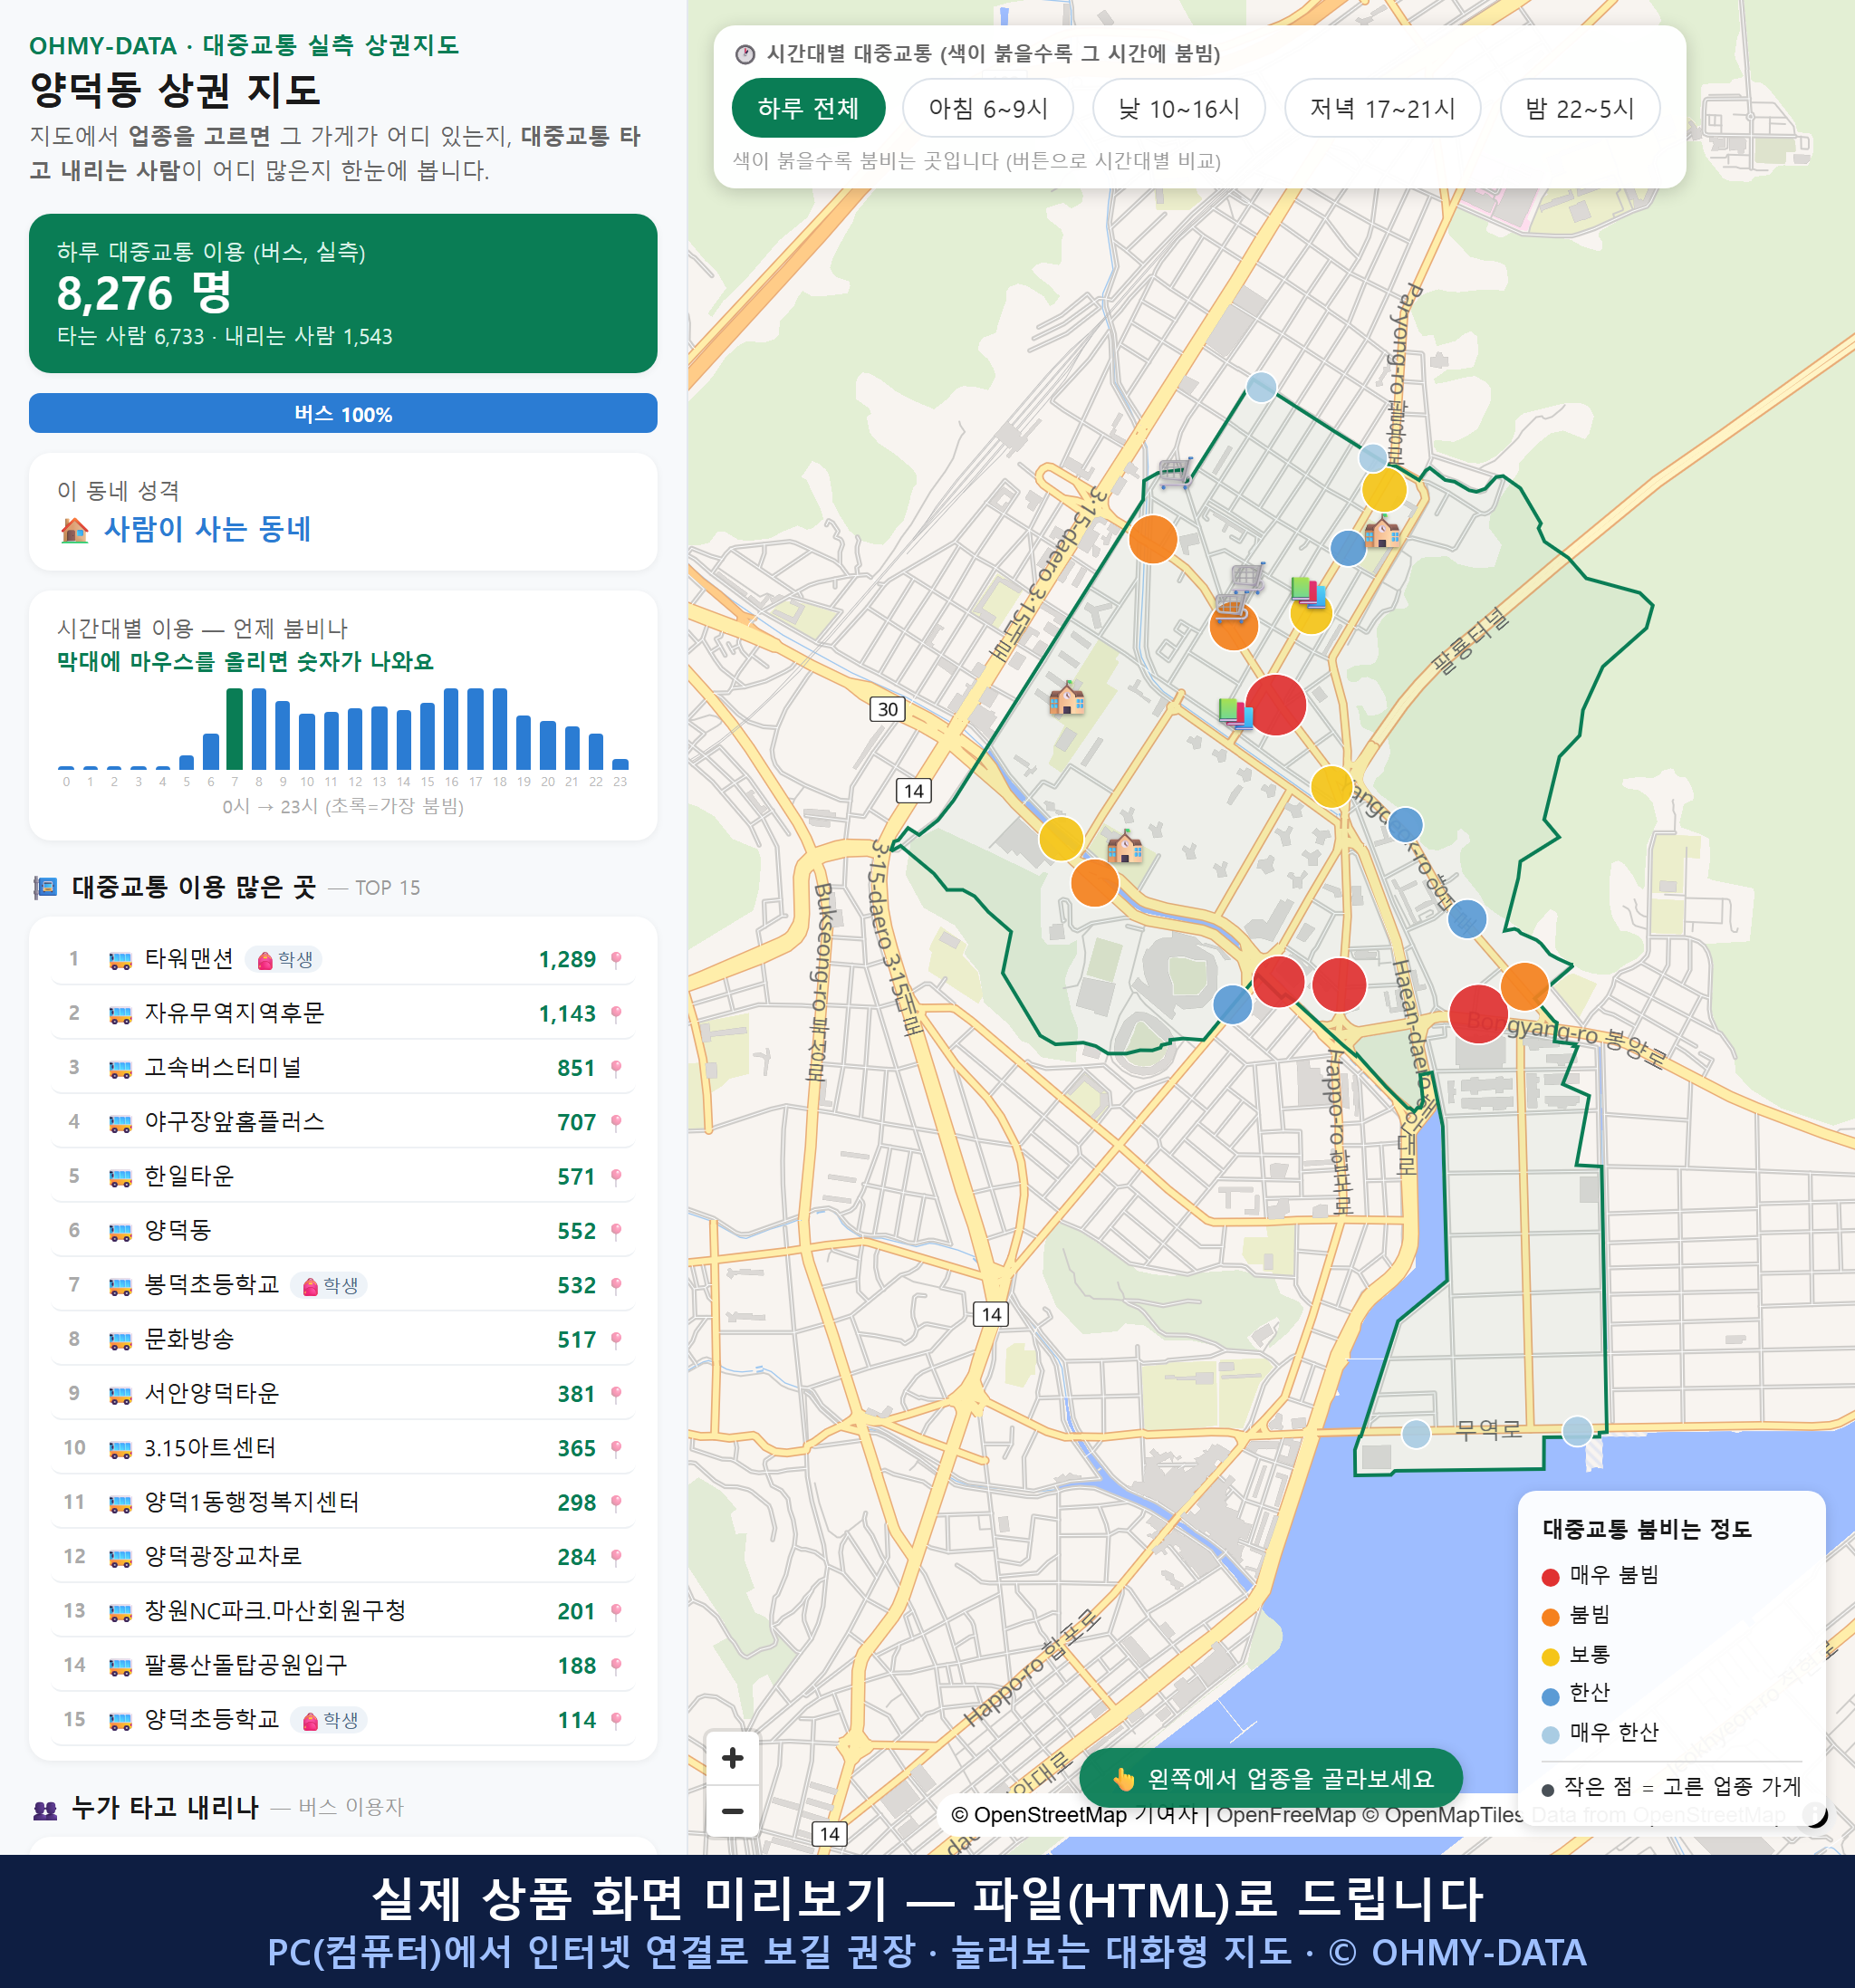Click the large red circle beside book marker

tap(1275, 705)
